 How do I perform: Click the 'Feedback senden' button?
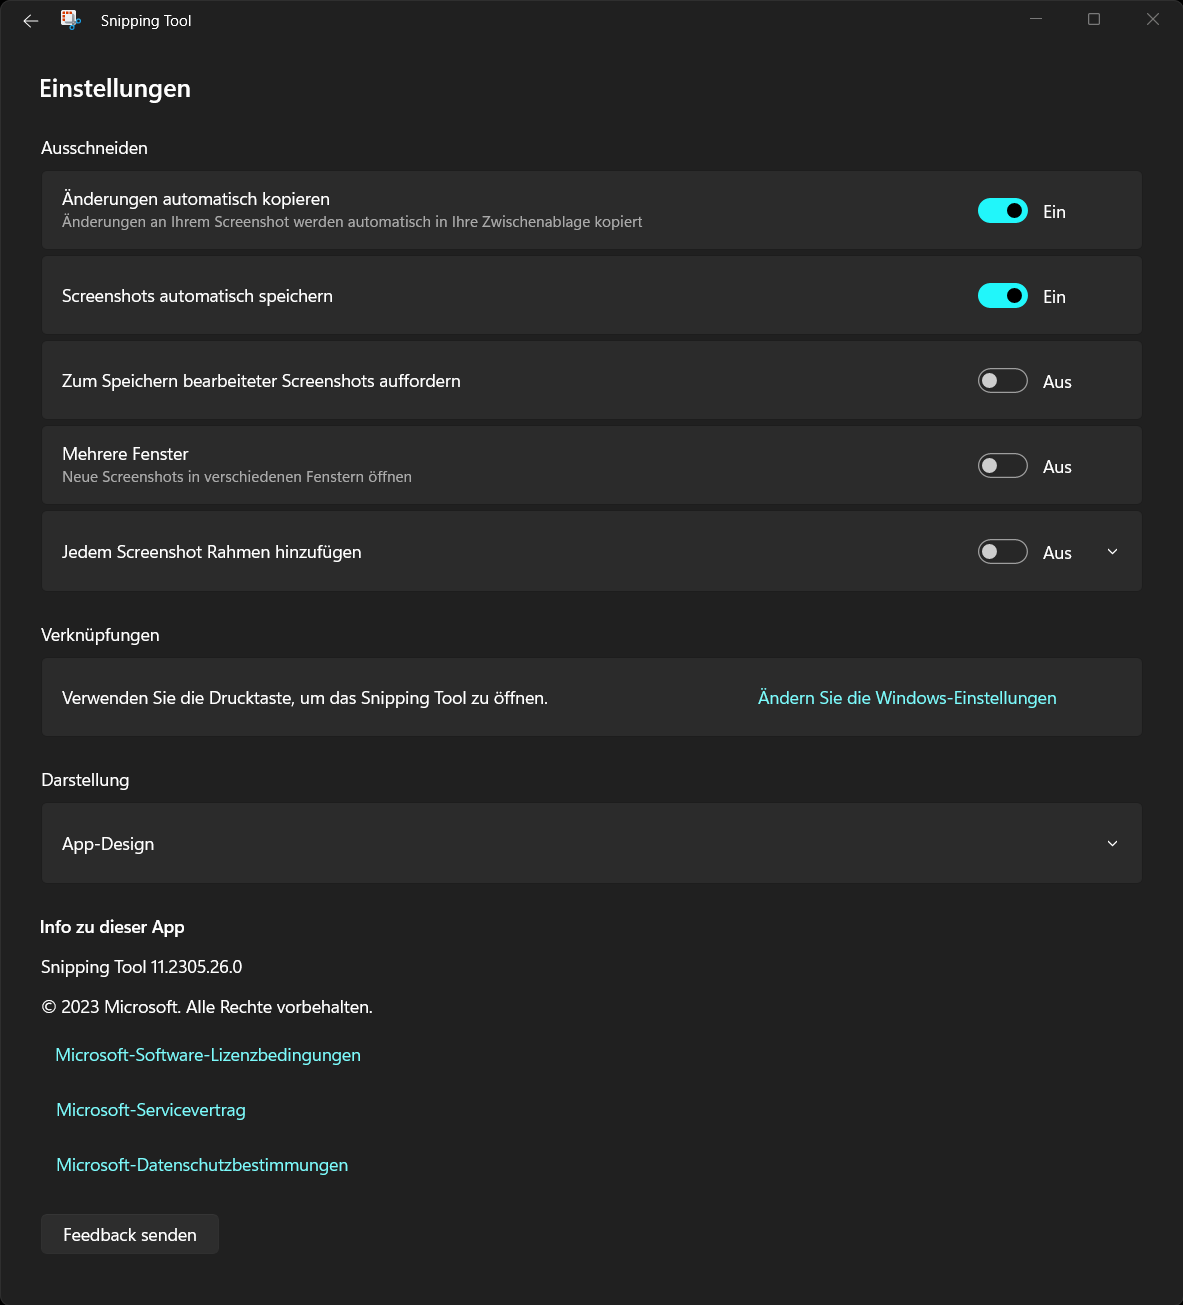pos(130,1235)
